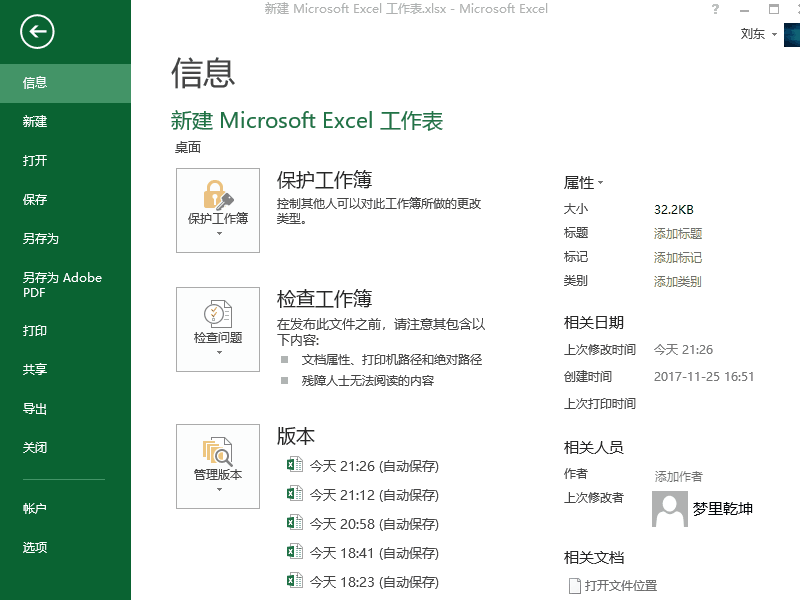Viewport: 800px width, 600px height.
Task: Click the Protect Workbook lock icon
Action: coord(218,195)
